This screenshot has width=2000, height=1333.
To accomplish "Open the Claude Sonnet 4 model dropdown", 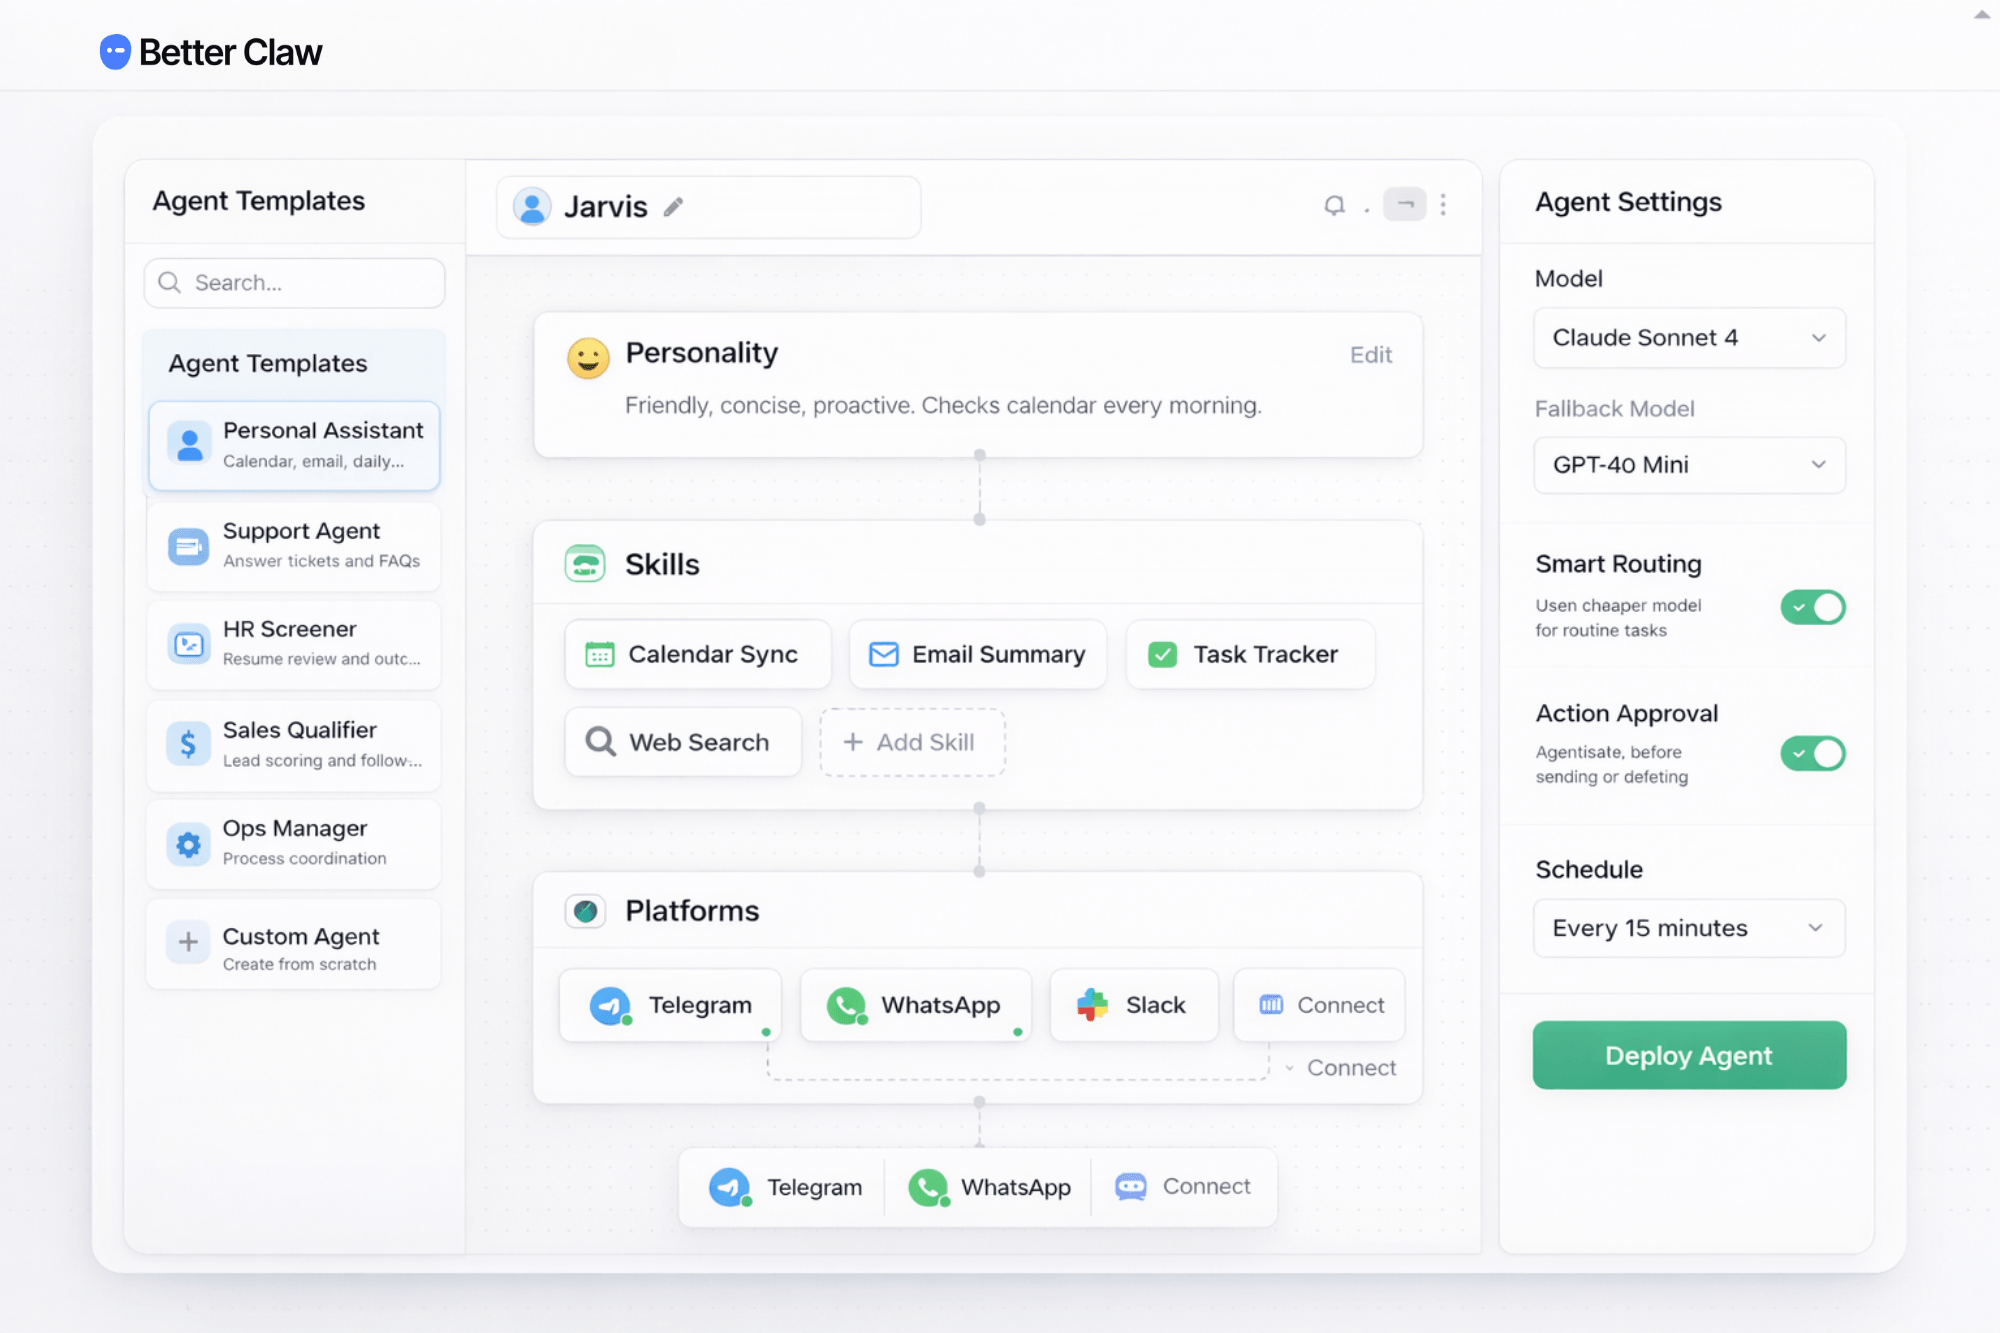I will click(1688, 338).
